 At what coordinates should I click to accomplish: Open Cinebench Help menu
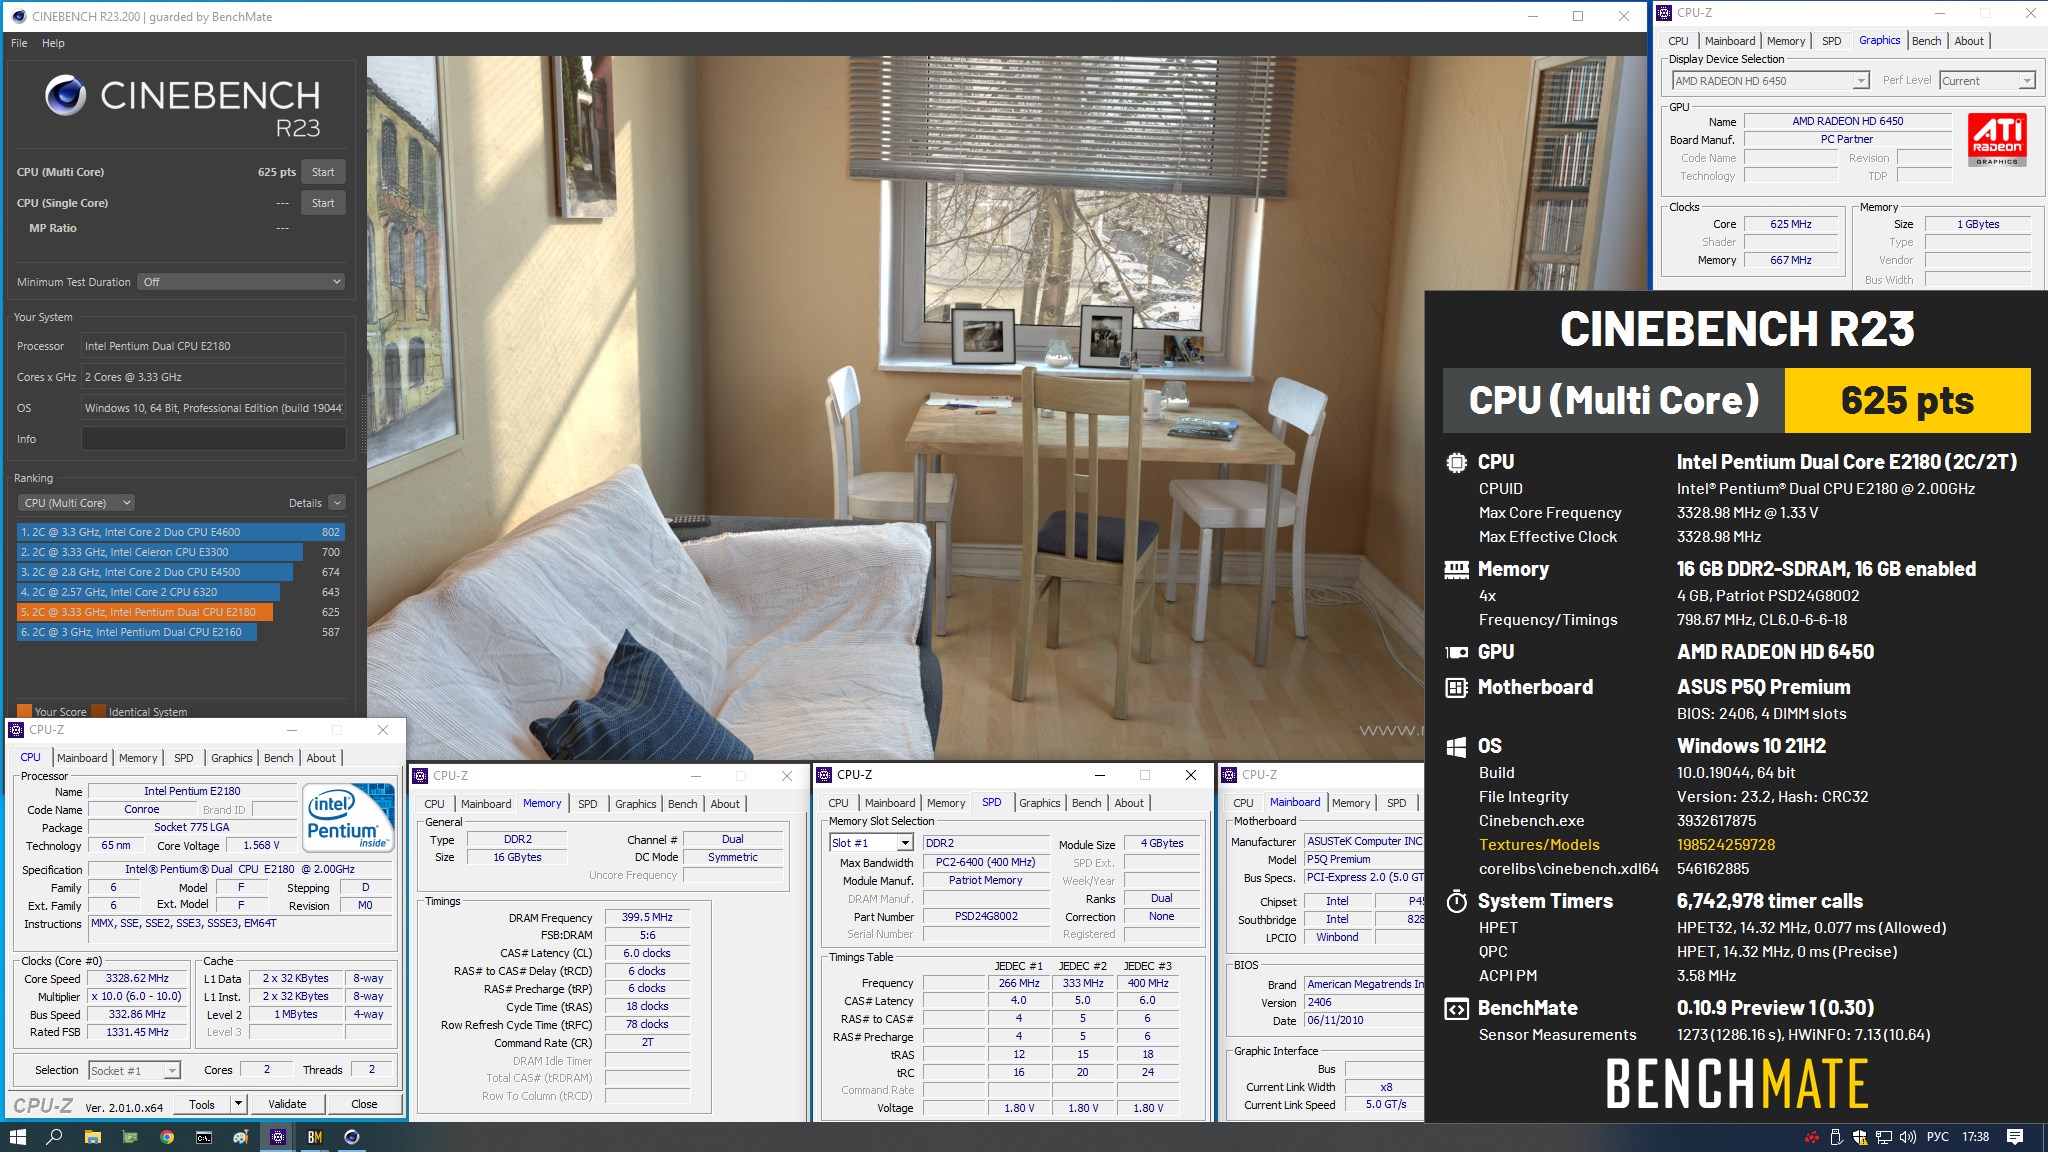pyautogui.click(x=53, y=43)
